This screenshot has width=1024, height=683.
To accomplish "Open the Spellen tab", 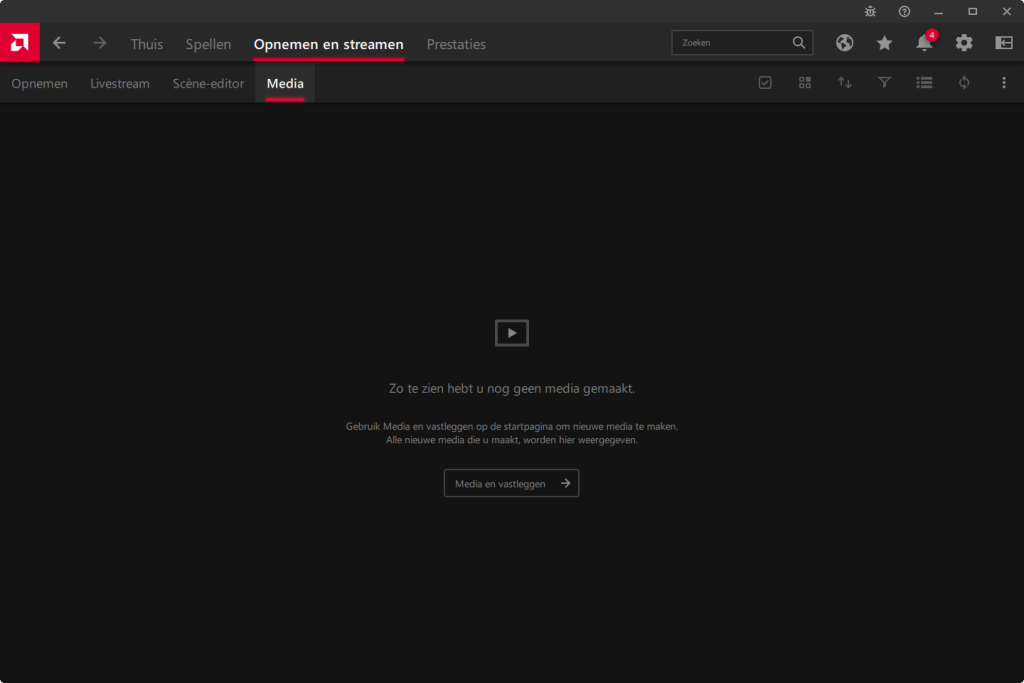I will [x=208, y=44].
